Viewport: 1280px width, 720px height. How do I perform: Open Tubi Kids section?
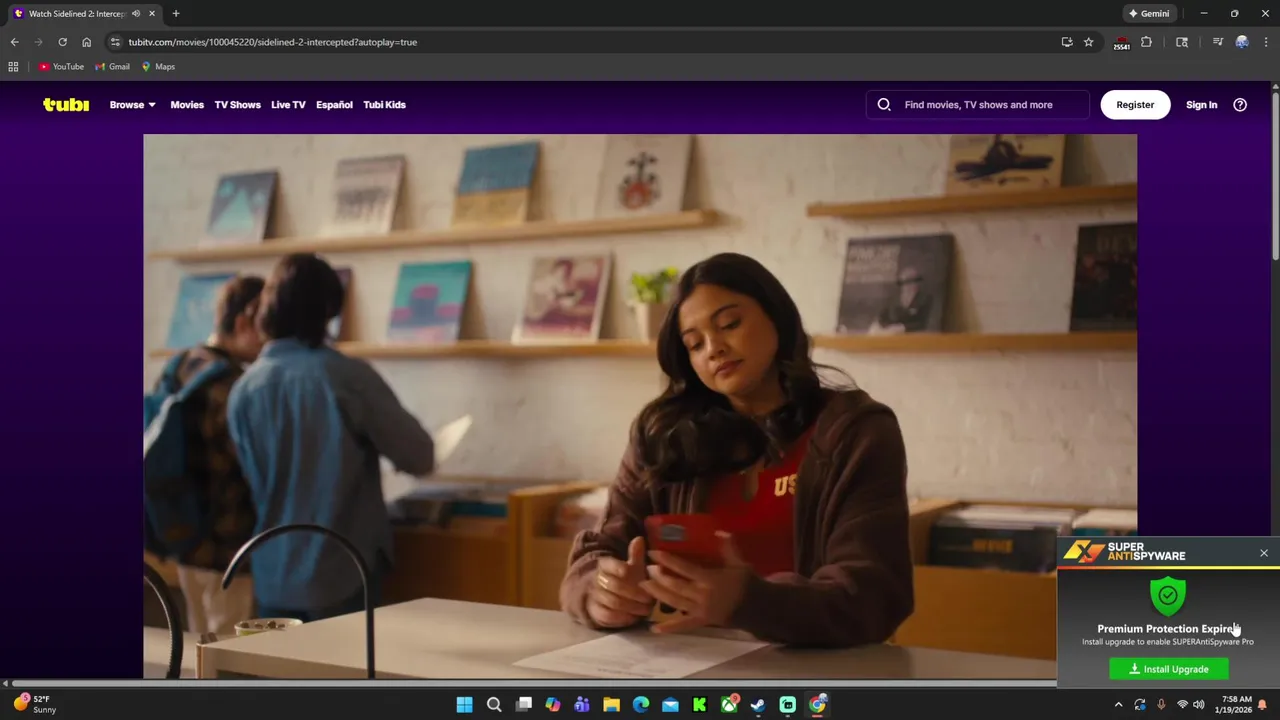pyautogui.click(x=384, y=104)
